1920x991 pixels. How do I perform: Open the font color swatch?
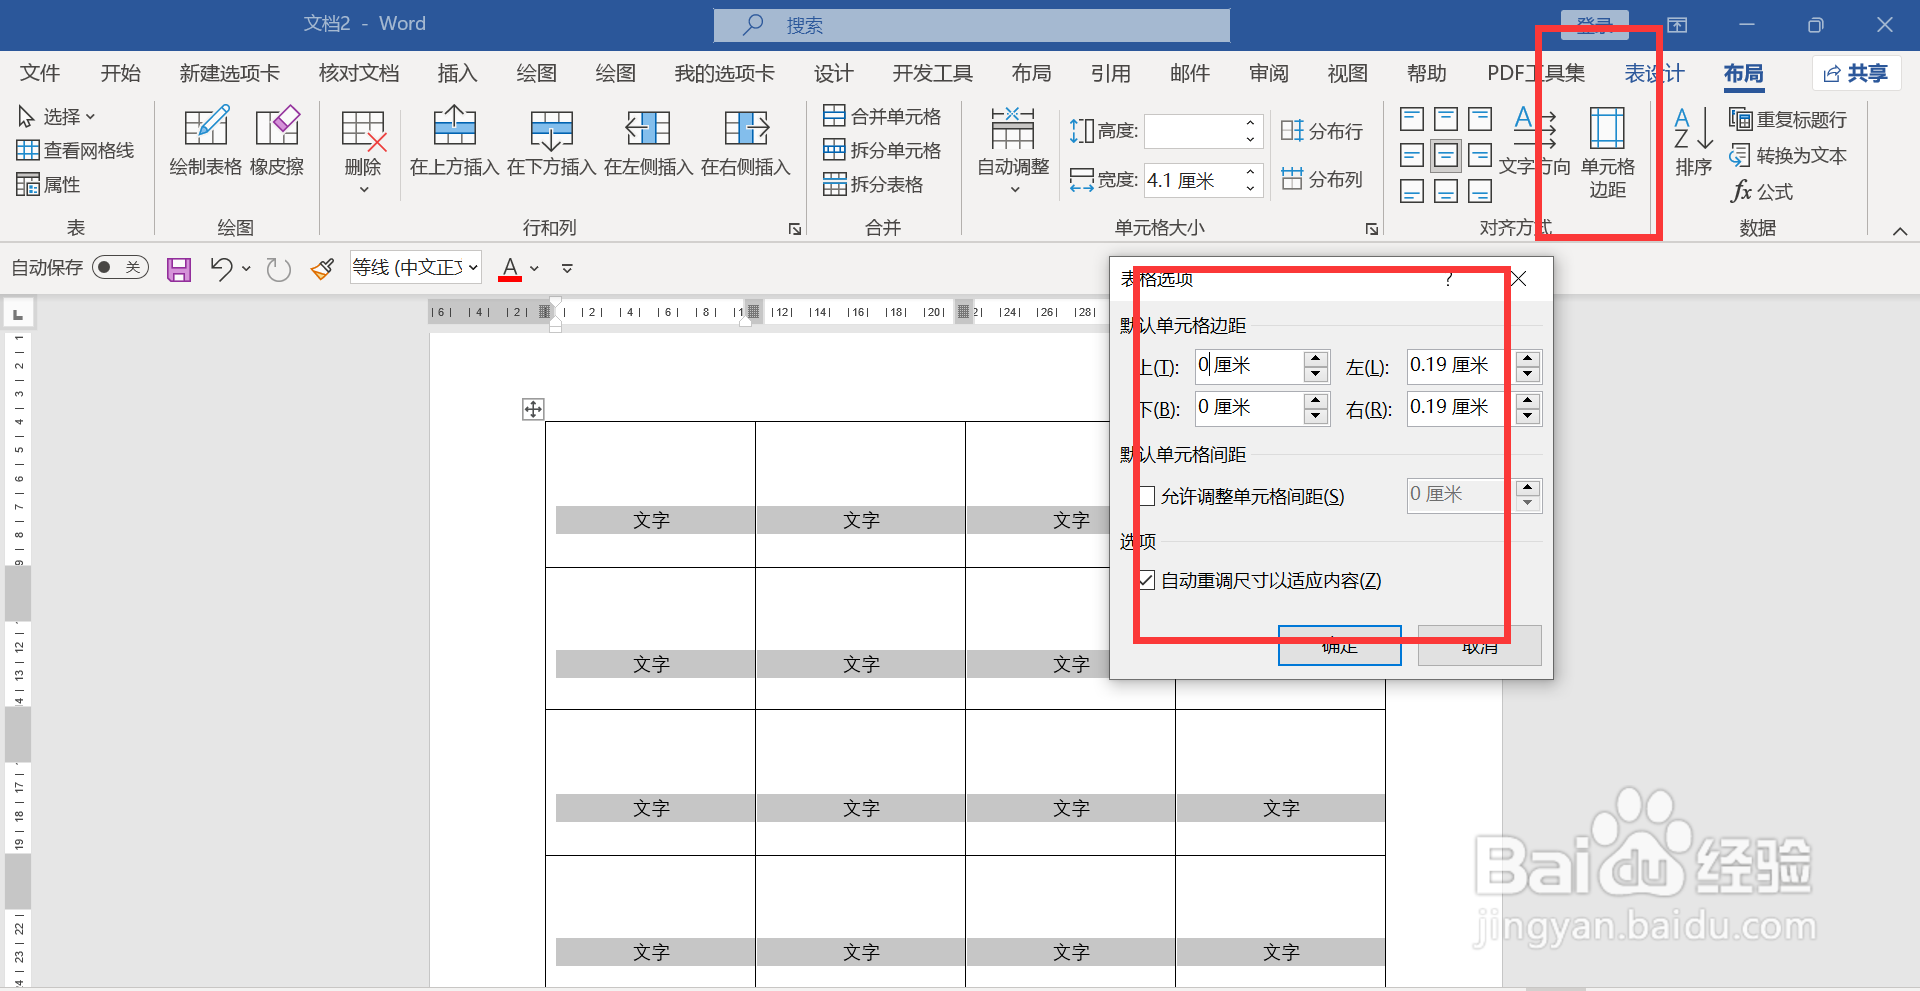point(510,267)
